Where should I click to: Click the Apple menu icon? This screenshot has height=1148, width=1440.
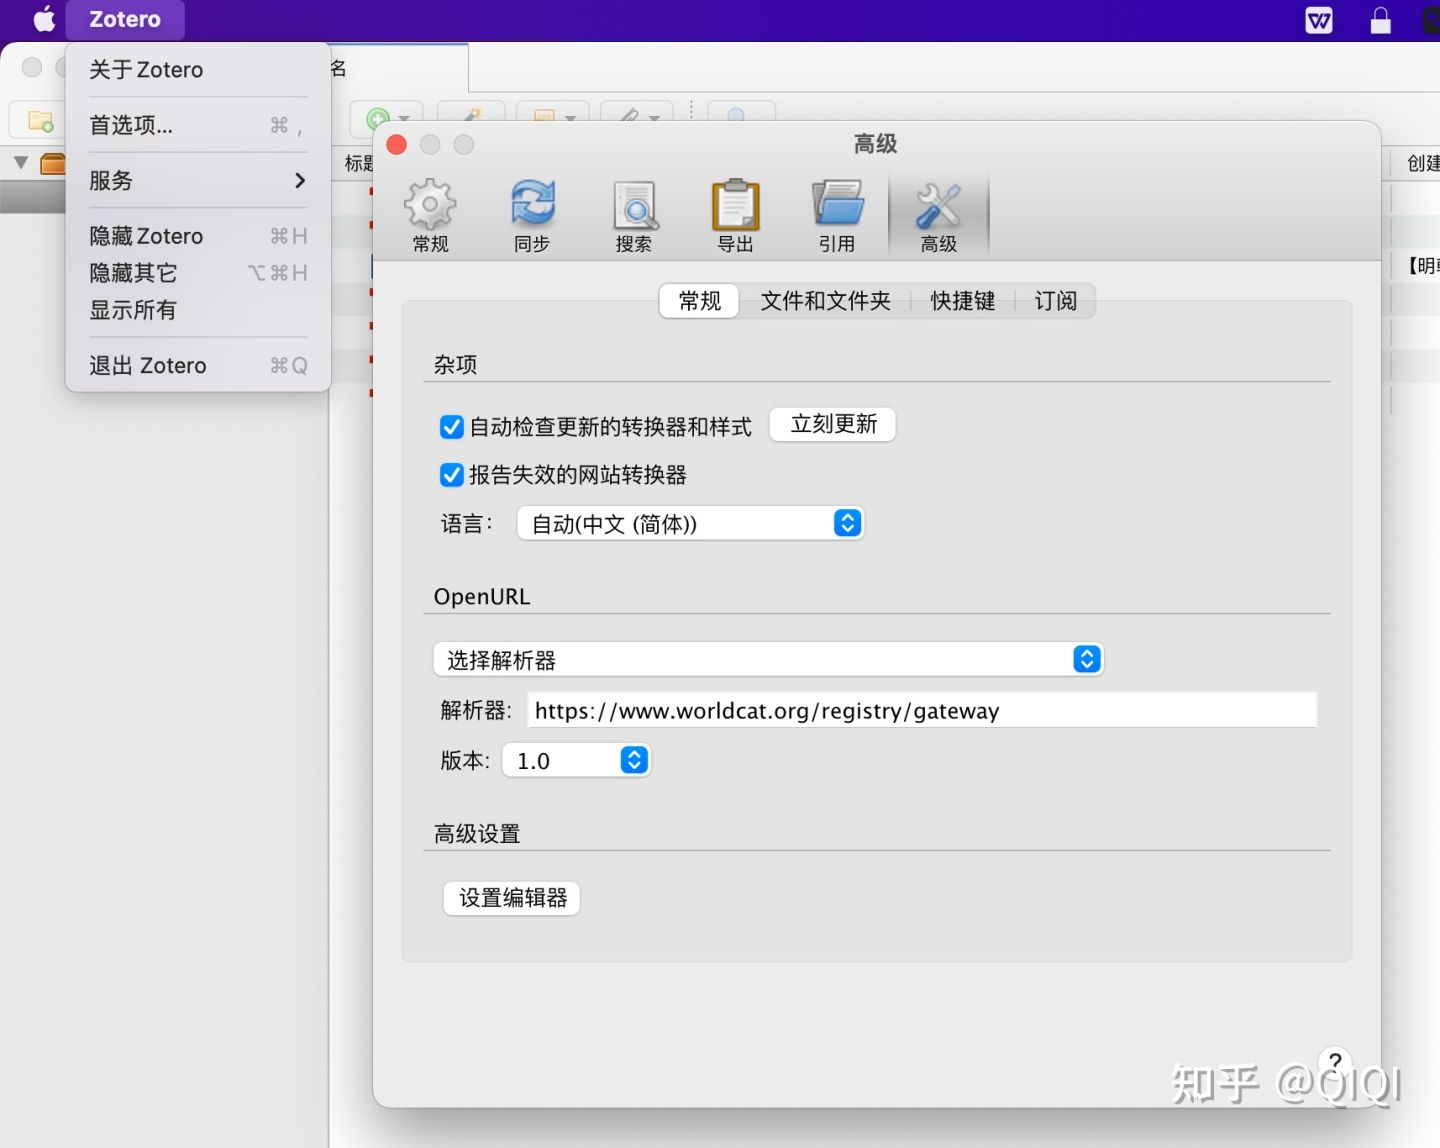point(44,19)
